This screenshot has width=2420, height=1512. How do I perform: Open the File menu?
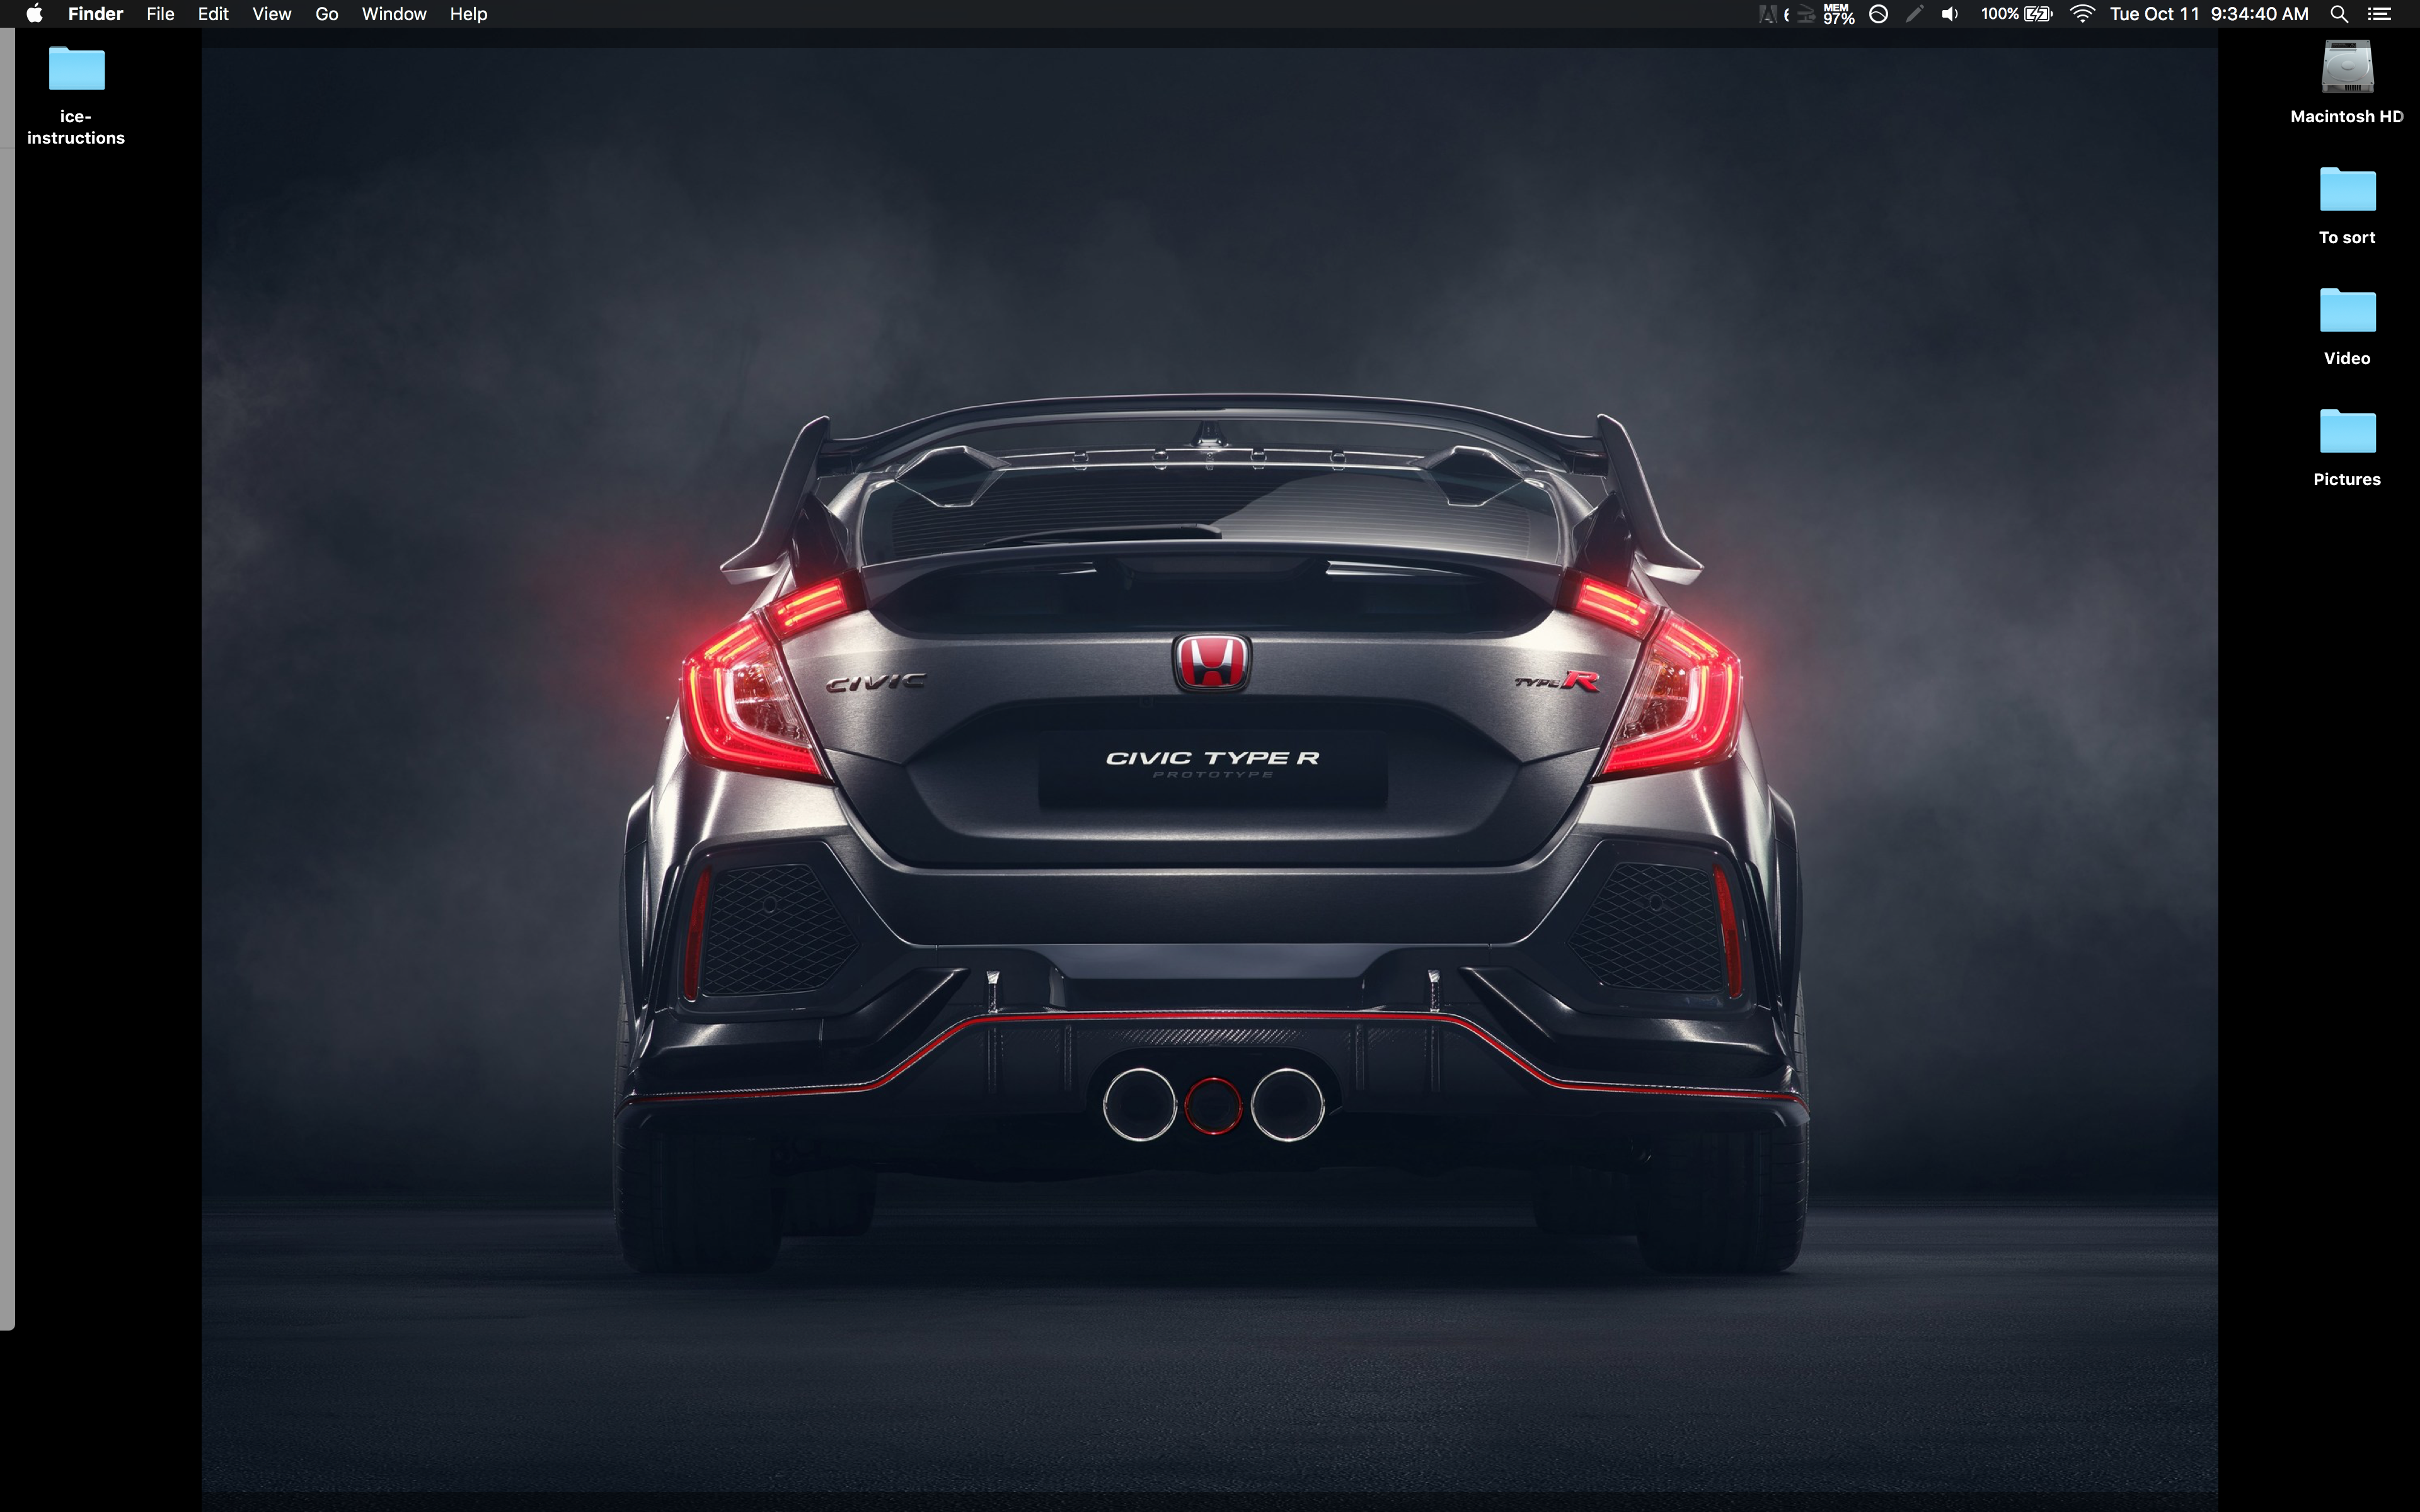(x=160, y=14)
